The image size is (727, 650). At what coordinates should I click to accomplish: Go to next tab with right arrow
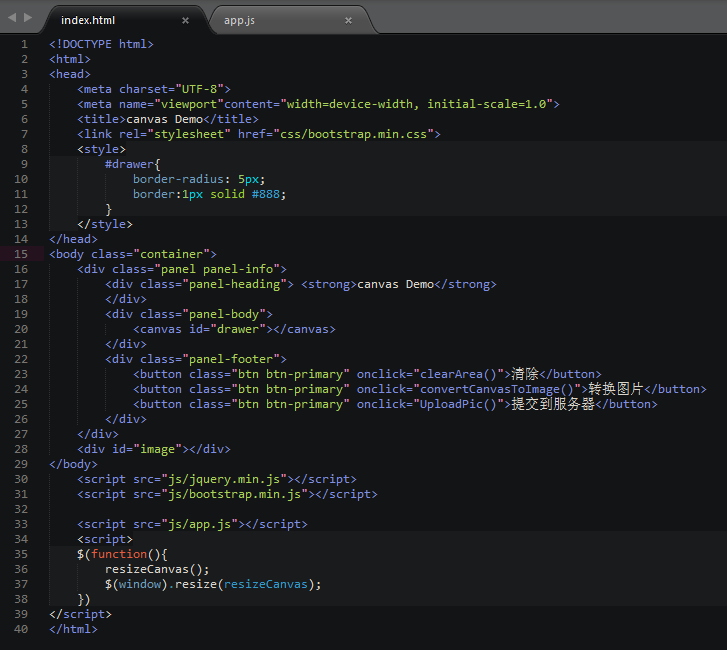pyautogui.click(x=28, y=17)
